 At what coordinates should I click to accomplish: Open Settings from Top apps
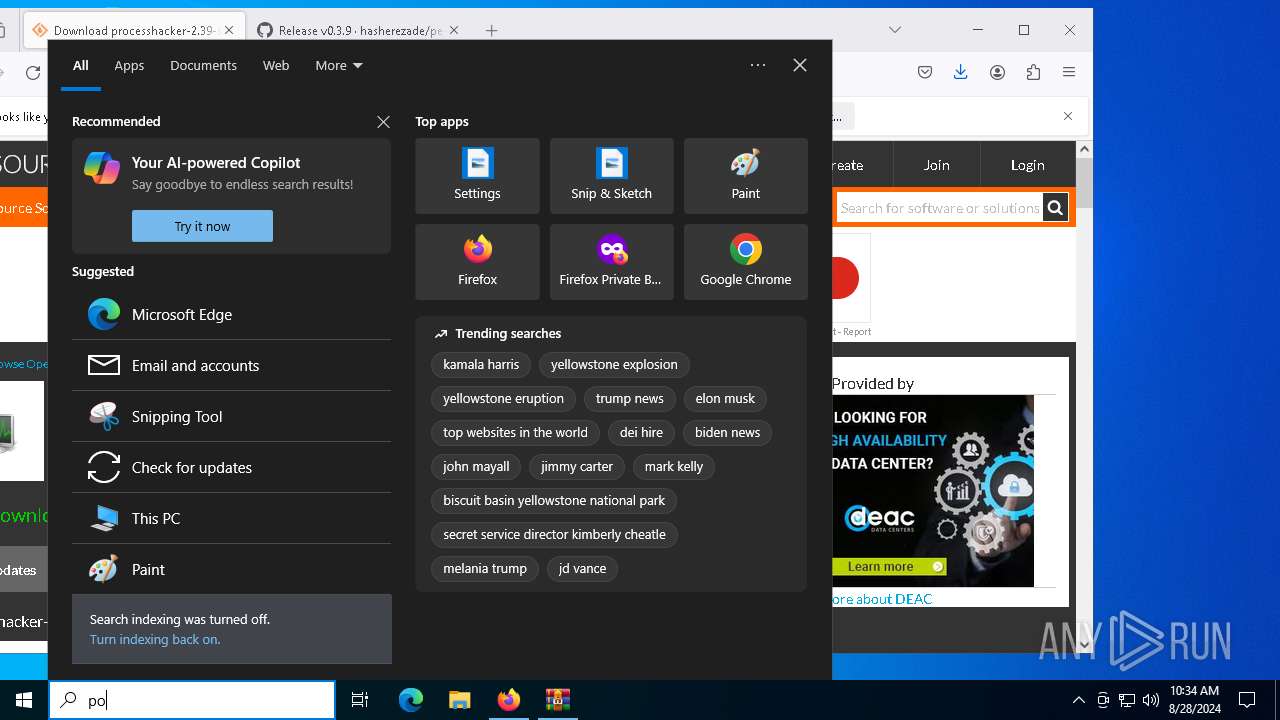pos(477,176)
